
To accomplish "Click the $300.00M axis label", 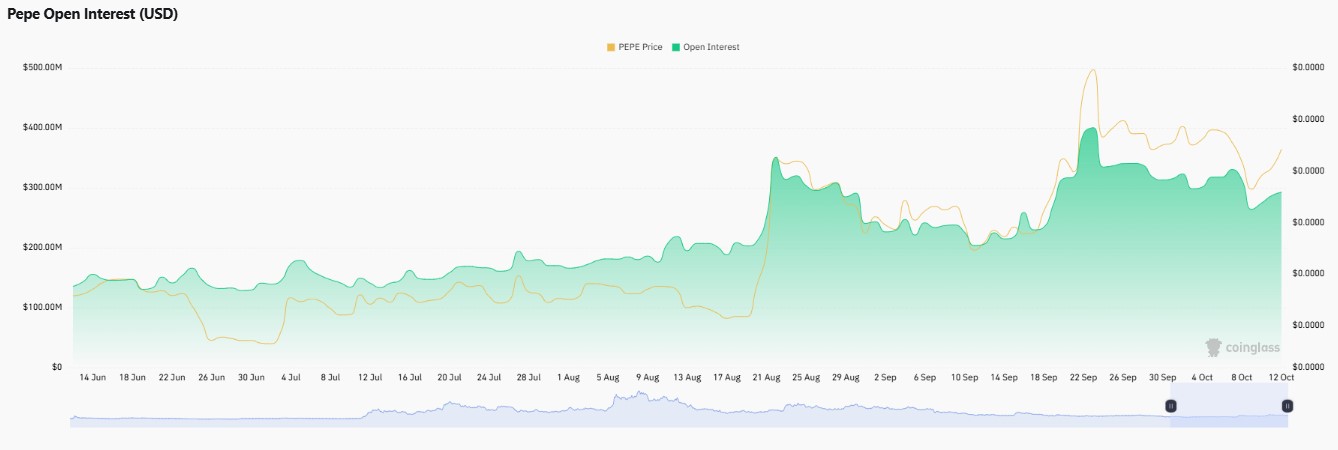I will [42, 187].
